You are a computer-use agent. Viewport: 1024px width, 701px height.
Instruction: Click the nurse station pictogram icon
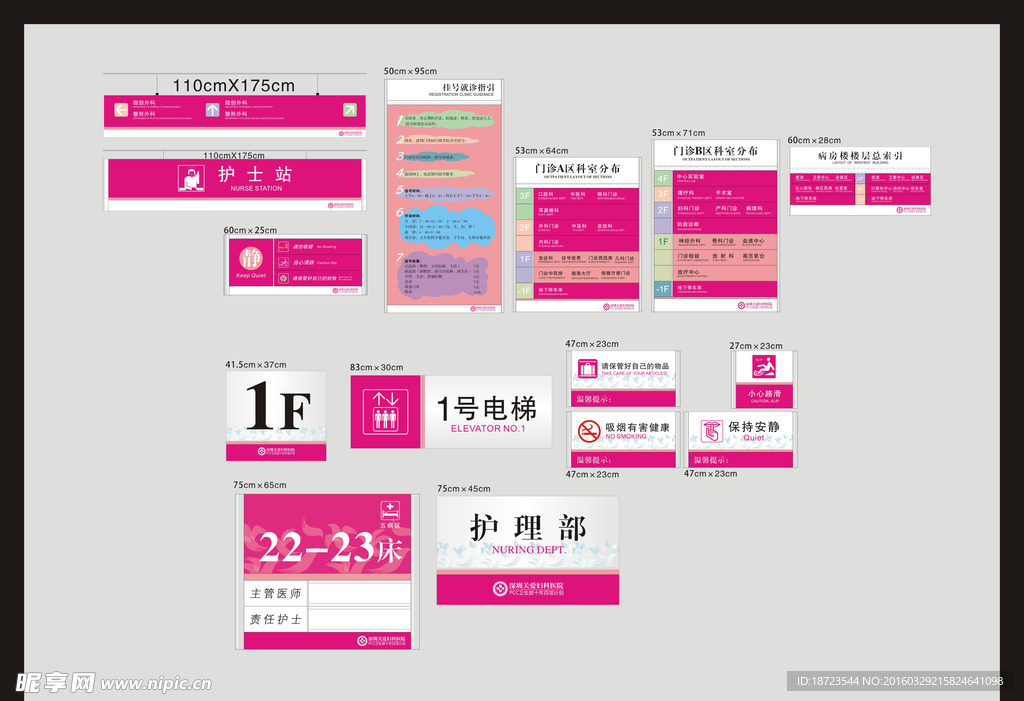coord(190,178)
